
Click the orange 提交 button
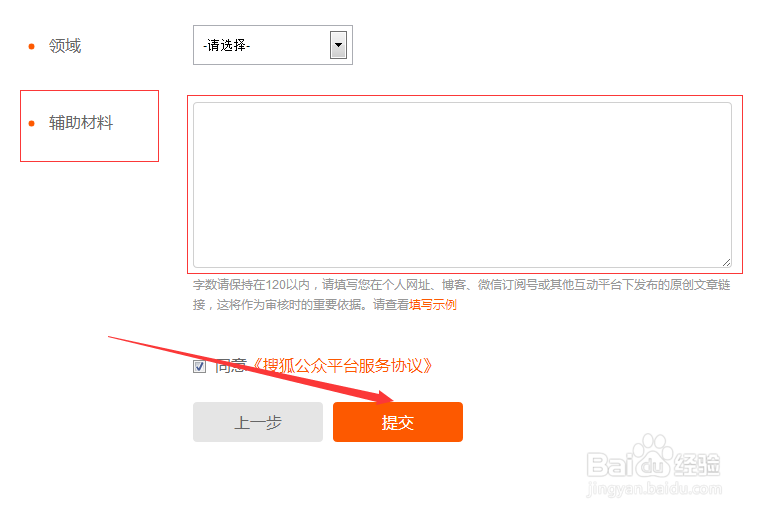pyautogui.click(x=398, y=422)
